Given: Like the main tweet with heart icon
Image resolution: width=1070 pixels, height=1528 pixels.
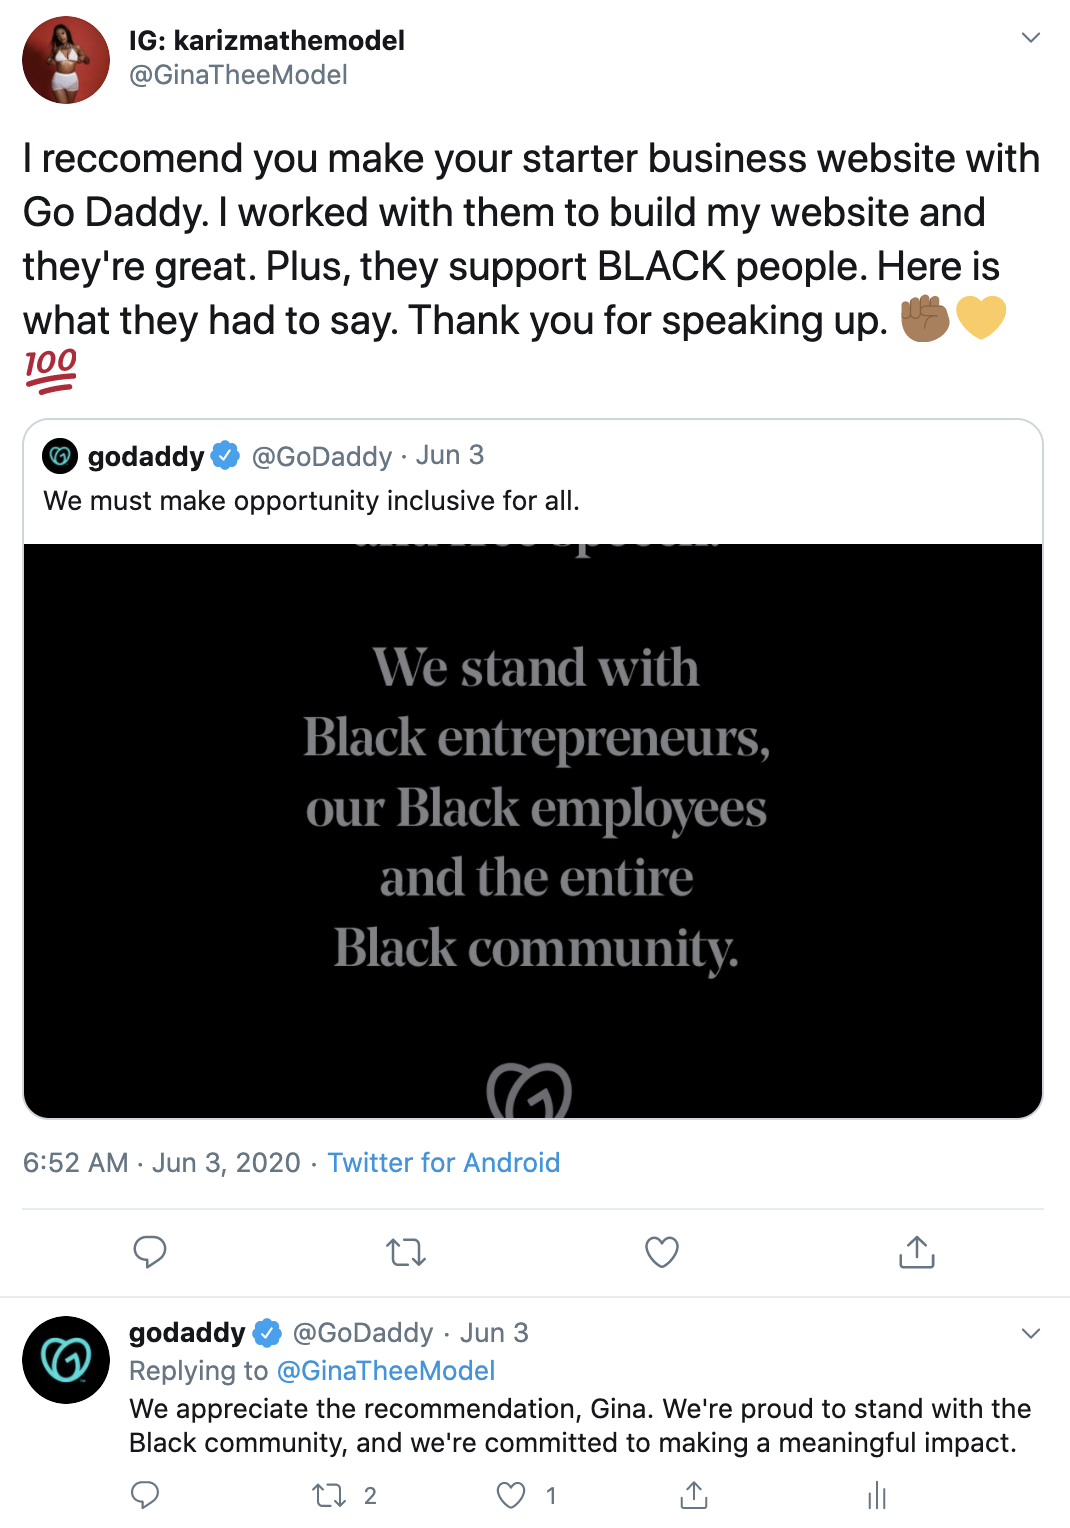Looking at the screenshot, I should pyautogui.click(x=662, y=1251).
